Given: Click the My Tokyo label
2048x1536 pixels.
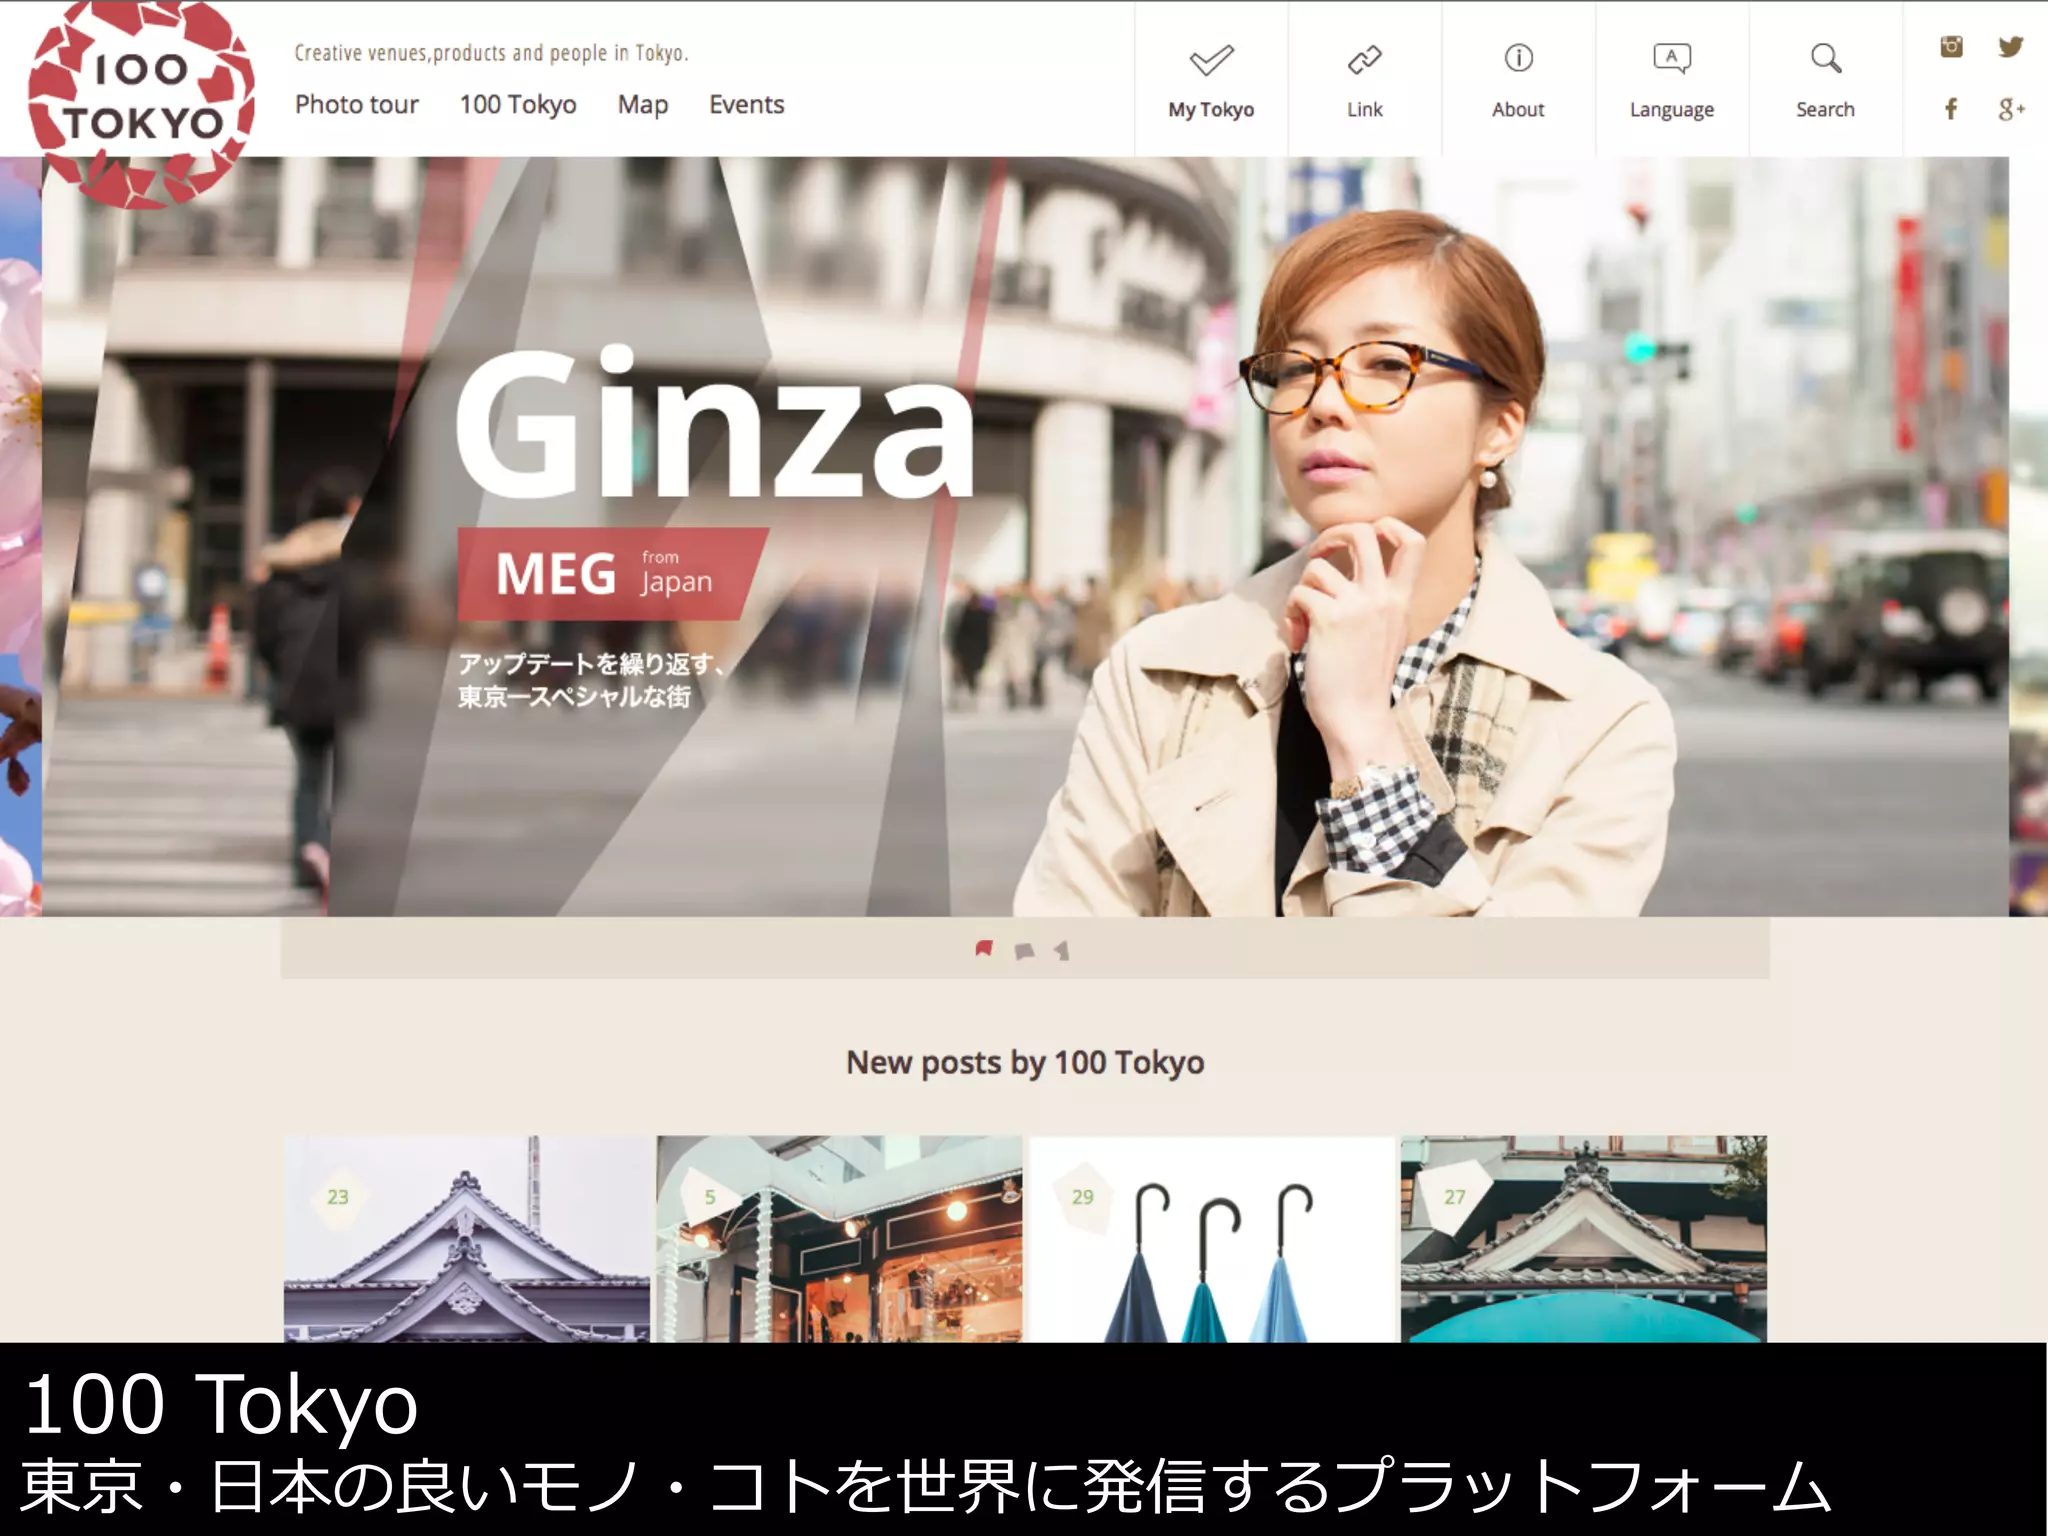Looking at the screenshot, I should [x=1211, y=110].
